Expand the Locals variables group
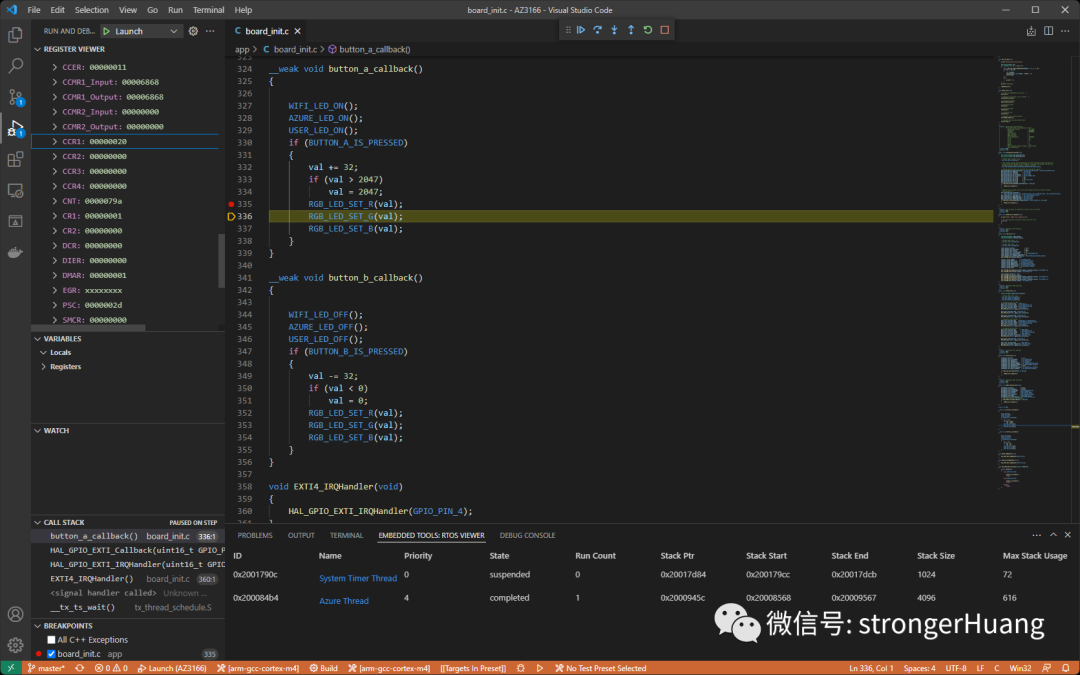 point(43,353)
